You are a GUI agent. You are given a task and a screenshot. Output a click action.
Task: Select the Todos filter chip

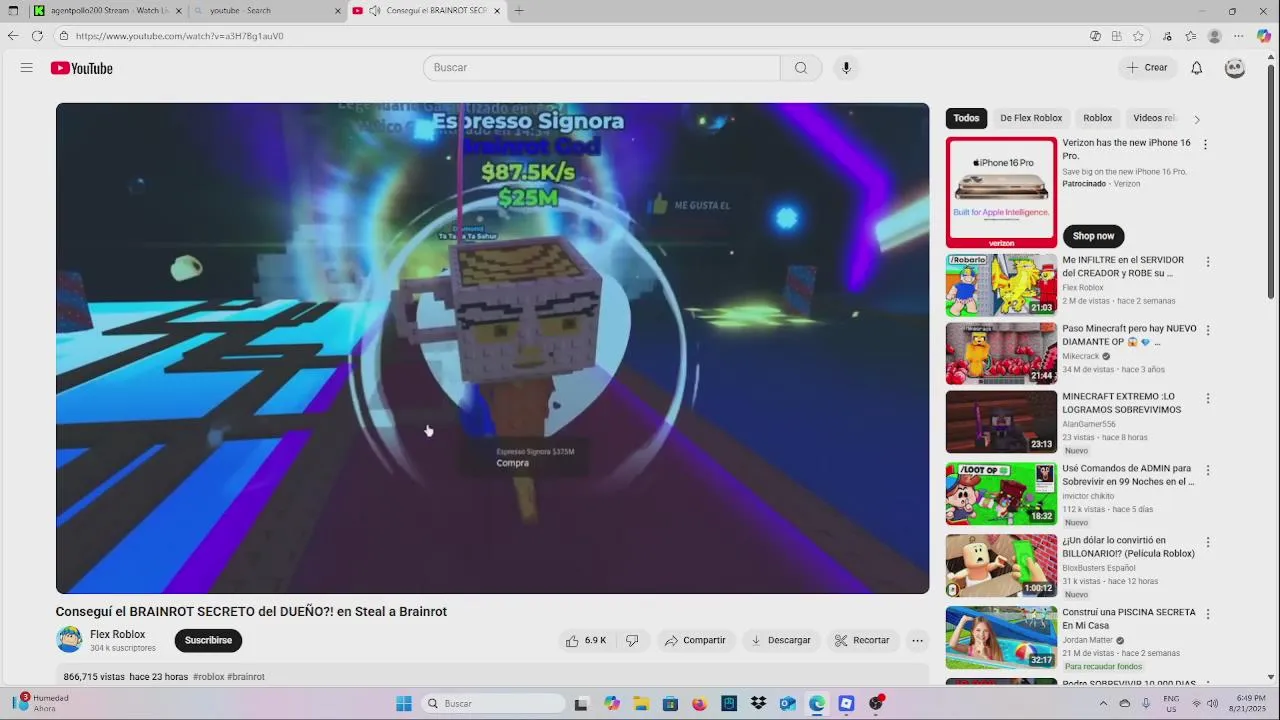[x=966, y=118]
